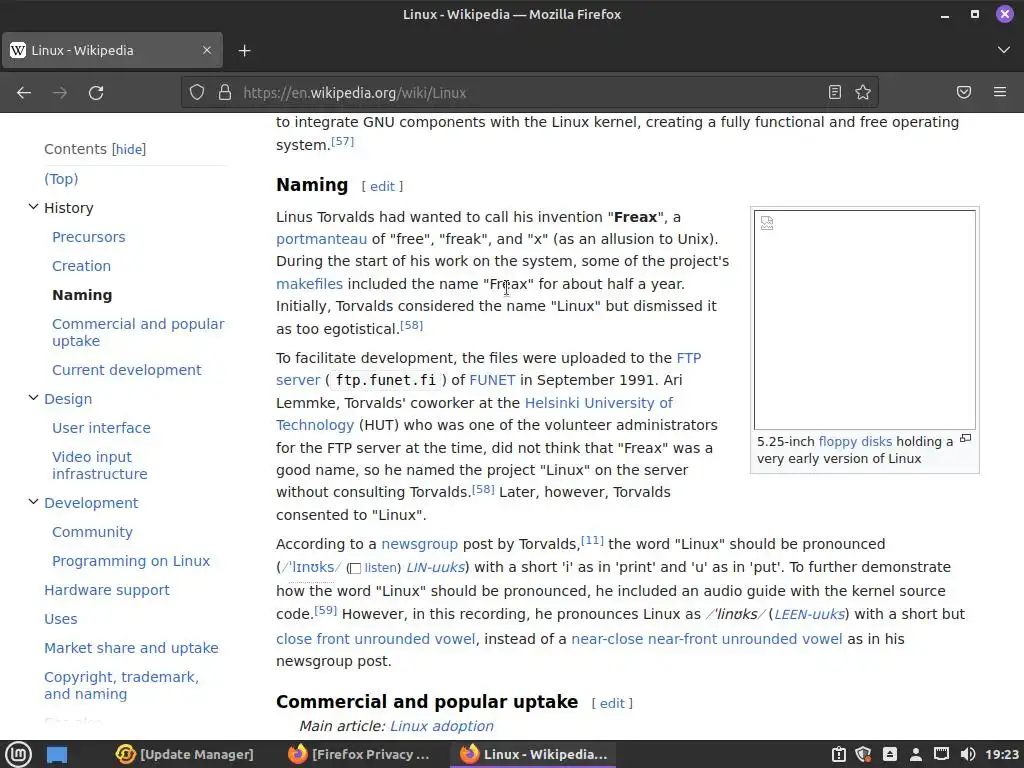Go to Hardware support in the contents
Viewport: 1024px width, 768px height.
pyautogui.click(x=107, y=590)
